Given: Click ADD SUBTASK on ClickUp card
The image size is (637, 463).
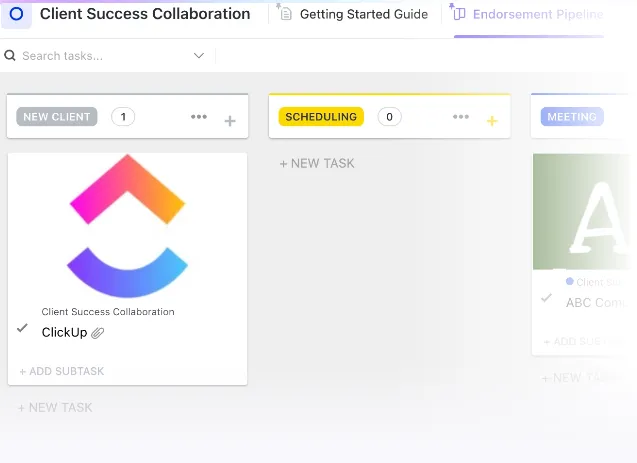Looking at the screenshot, I should pos(62,371).
